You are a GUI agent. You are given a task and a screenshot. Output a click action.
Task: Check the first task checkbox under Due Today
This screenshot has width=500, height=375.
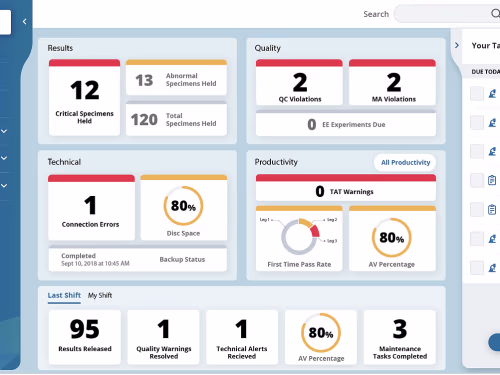(477, 94)
